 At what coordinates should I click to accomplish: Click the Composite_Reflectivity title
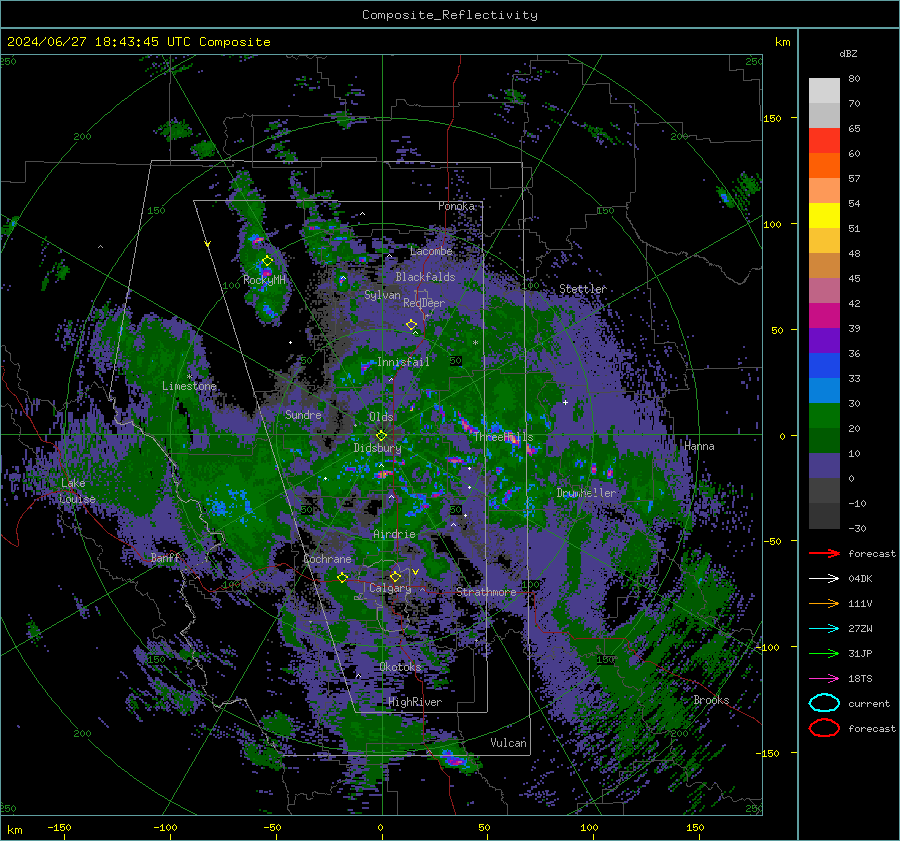point(450,15)
